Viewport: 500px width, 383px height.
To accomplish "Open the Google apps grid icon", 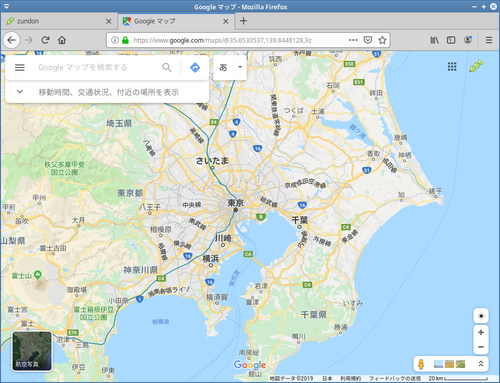I will pos(452,67).
